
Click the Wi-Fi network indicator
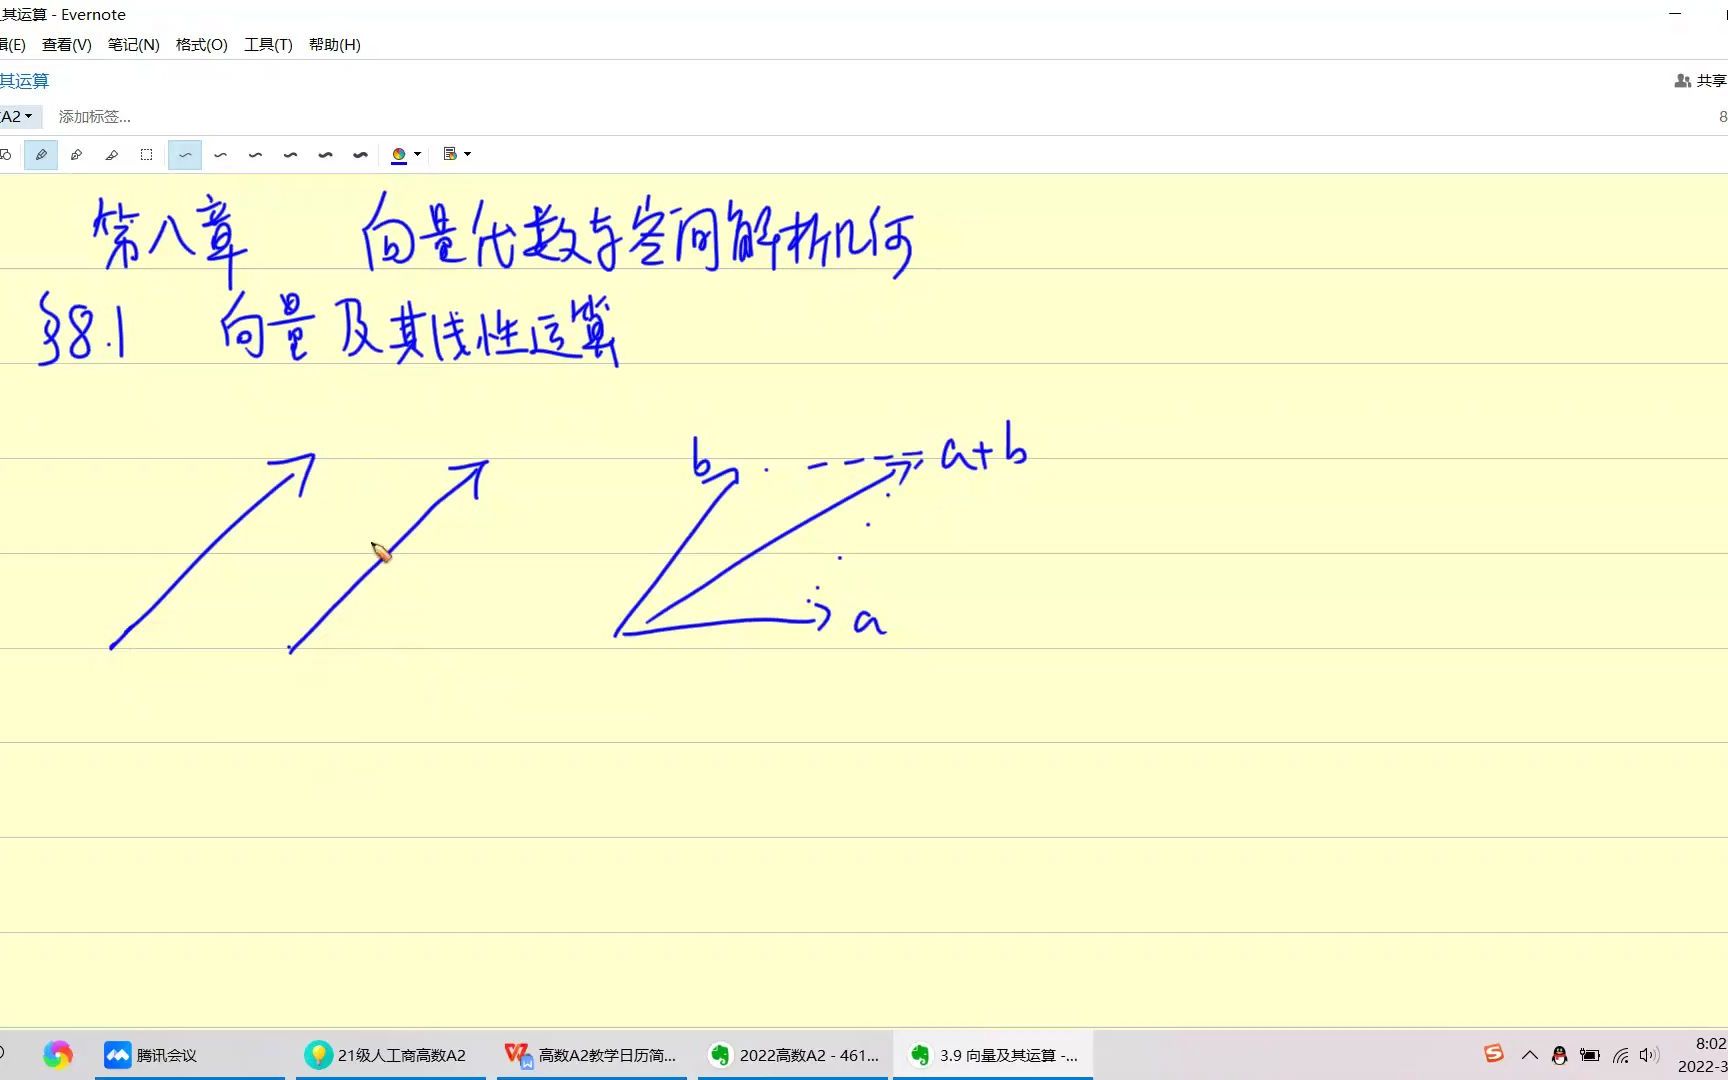(x=1619, y=1054)
